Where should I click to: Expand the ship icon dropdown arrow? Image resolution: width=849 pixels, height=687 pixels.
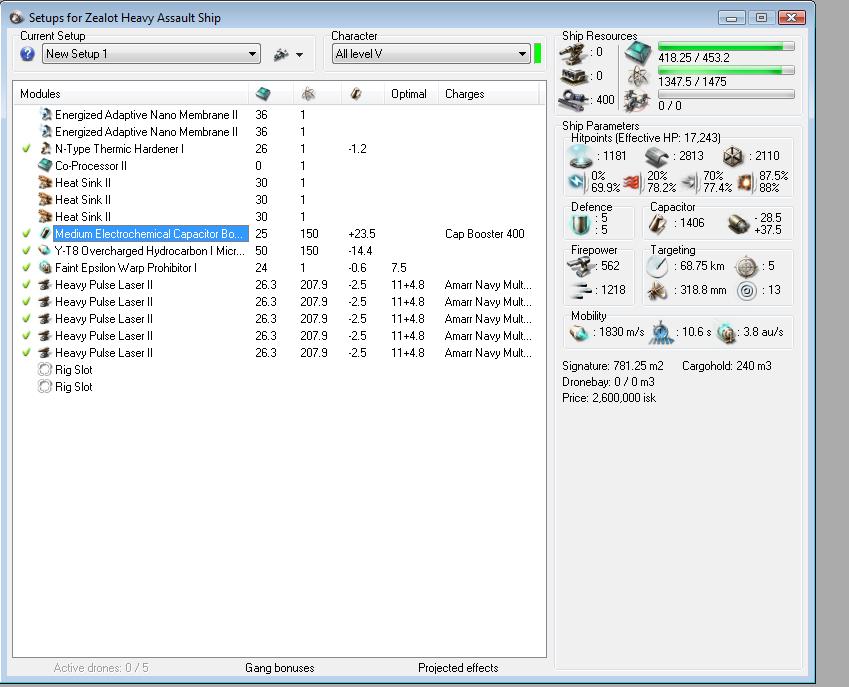click(299, 55)
